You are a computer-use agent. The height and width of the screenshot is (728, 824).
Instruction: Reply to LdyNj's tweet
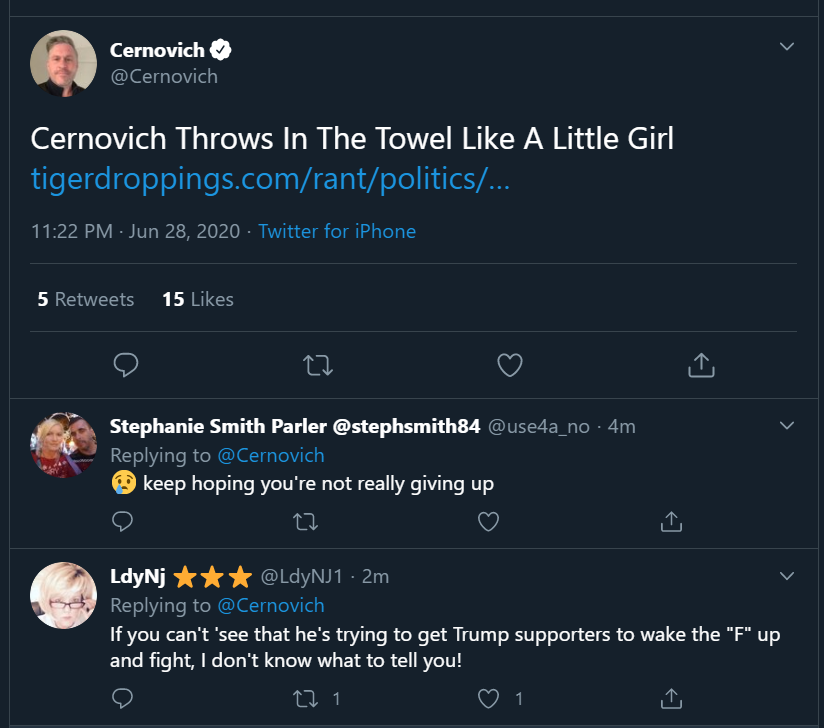pyautogui.click(x=122, y=697)
